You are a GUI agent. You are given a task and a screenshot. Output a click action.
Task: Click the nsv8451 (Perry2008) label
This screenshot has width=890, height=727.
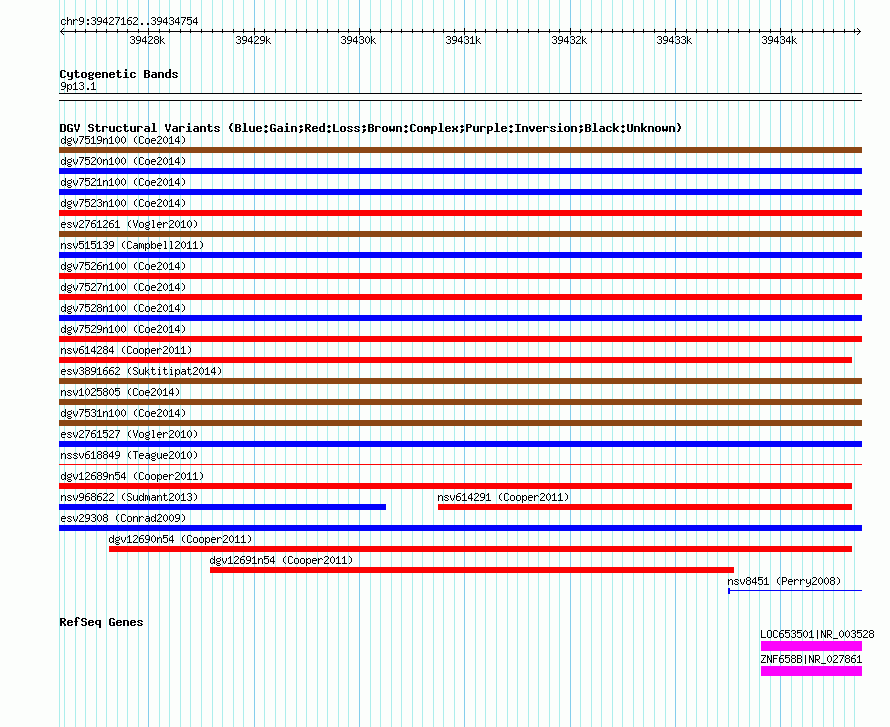[x=784, y=581]
